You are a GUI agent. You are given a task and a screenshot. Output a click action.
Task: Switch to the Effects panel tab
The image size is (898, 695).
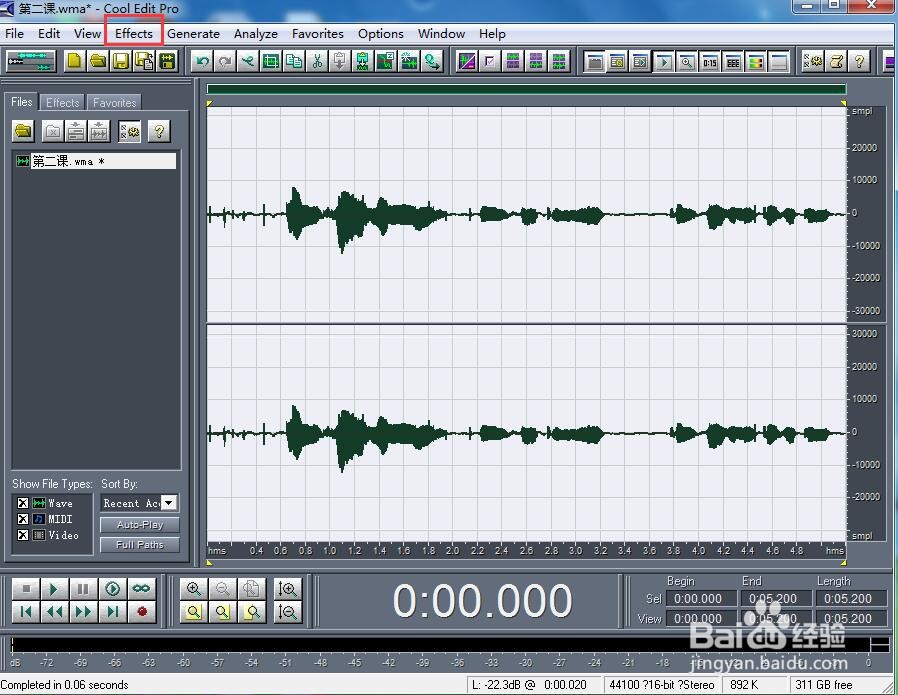[x=62, y=102]
